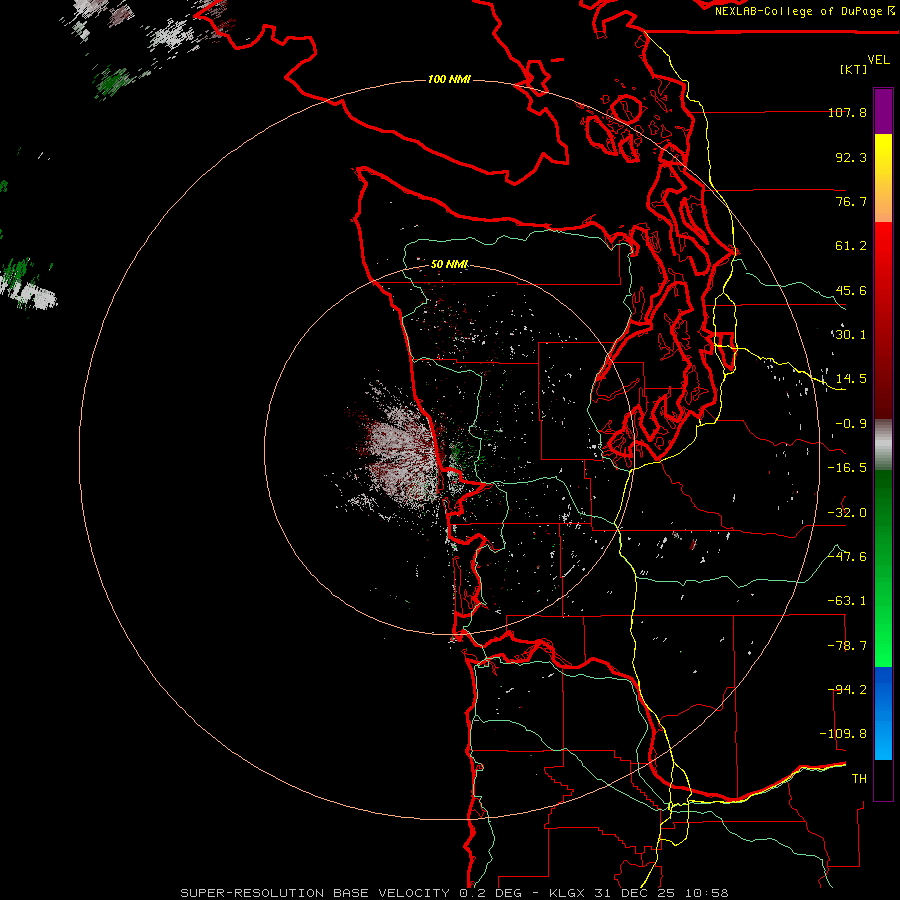Screen dimensions: 900x900
Task: Pick the -32.0 velocity scale value
Action: click(x=847, y=513)
